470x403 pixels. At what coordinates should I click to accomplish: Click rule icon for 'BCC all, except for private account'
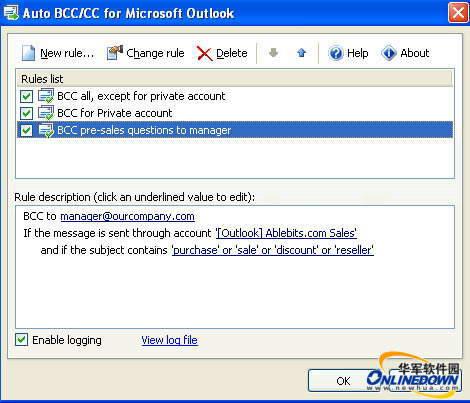point(46,96)
